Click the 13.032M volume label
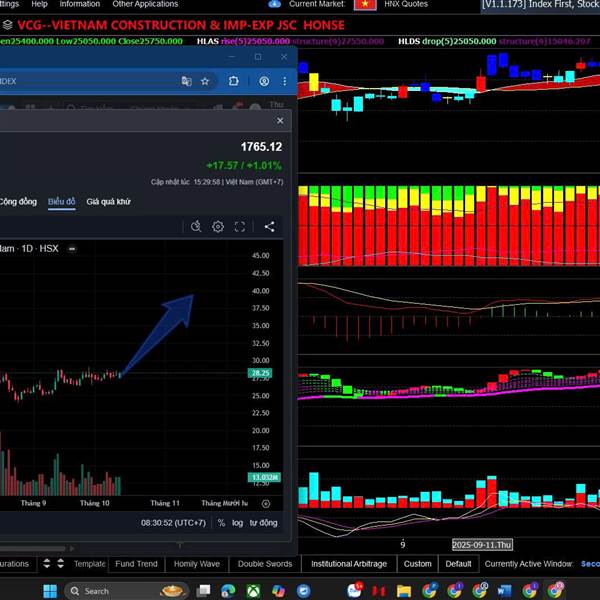Image resolution: width=600 pixels, height=600 pixels. coord(264,477)
